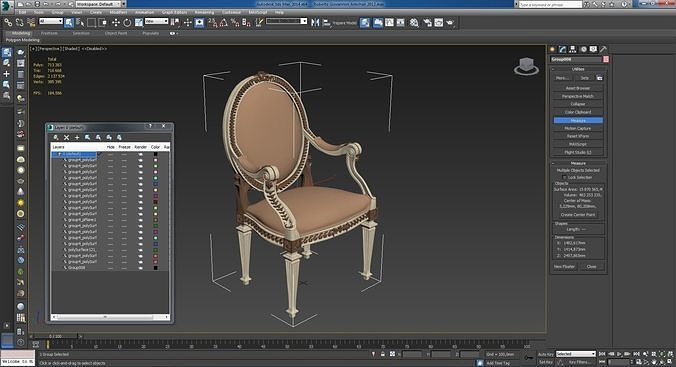
Task: Toggle Hide for the Group008 row
Action: coord(111,268)
